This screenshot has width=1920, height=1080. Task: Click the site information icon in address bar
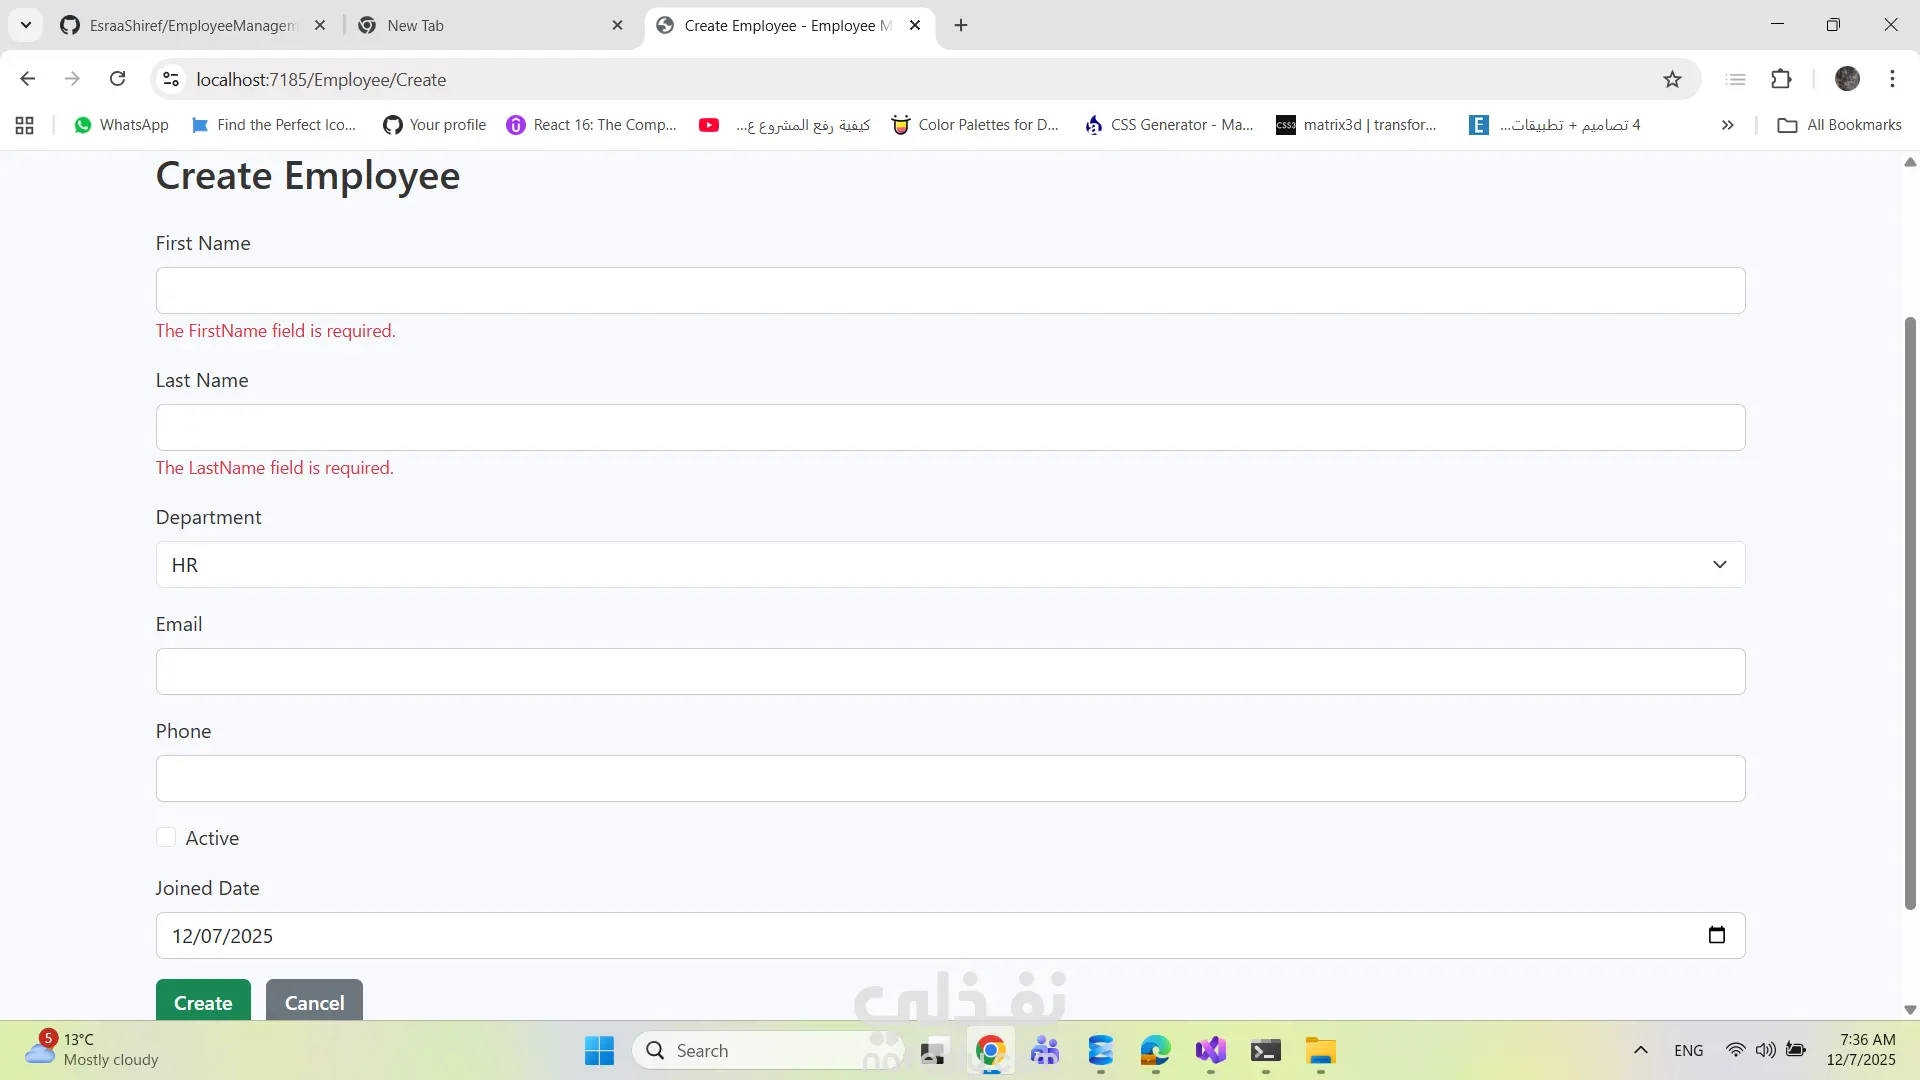(x=171, y=79)
